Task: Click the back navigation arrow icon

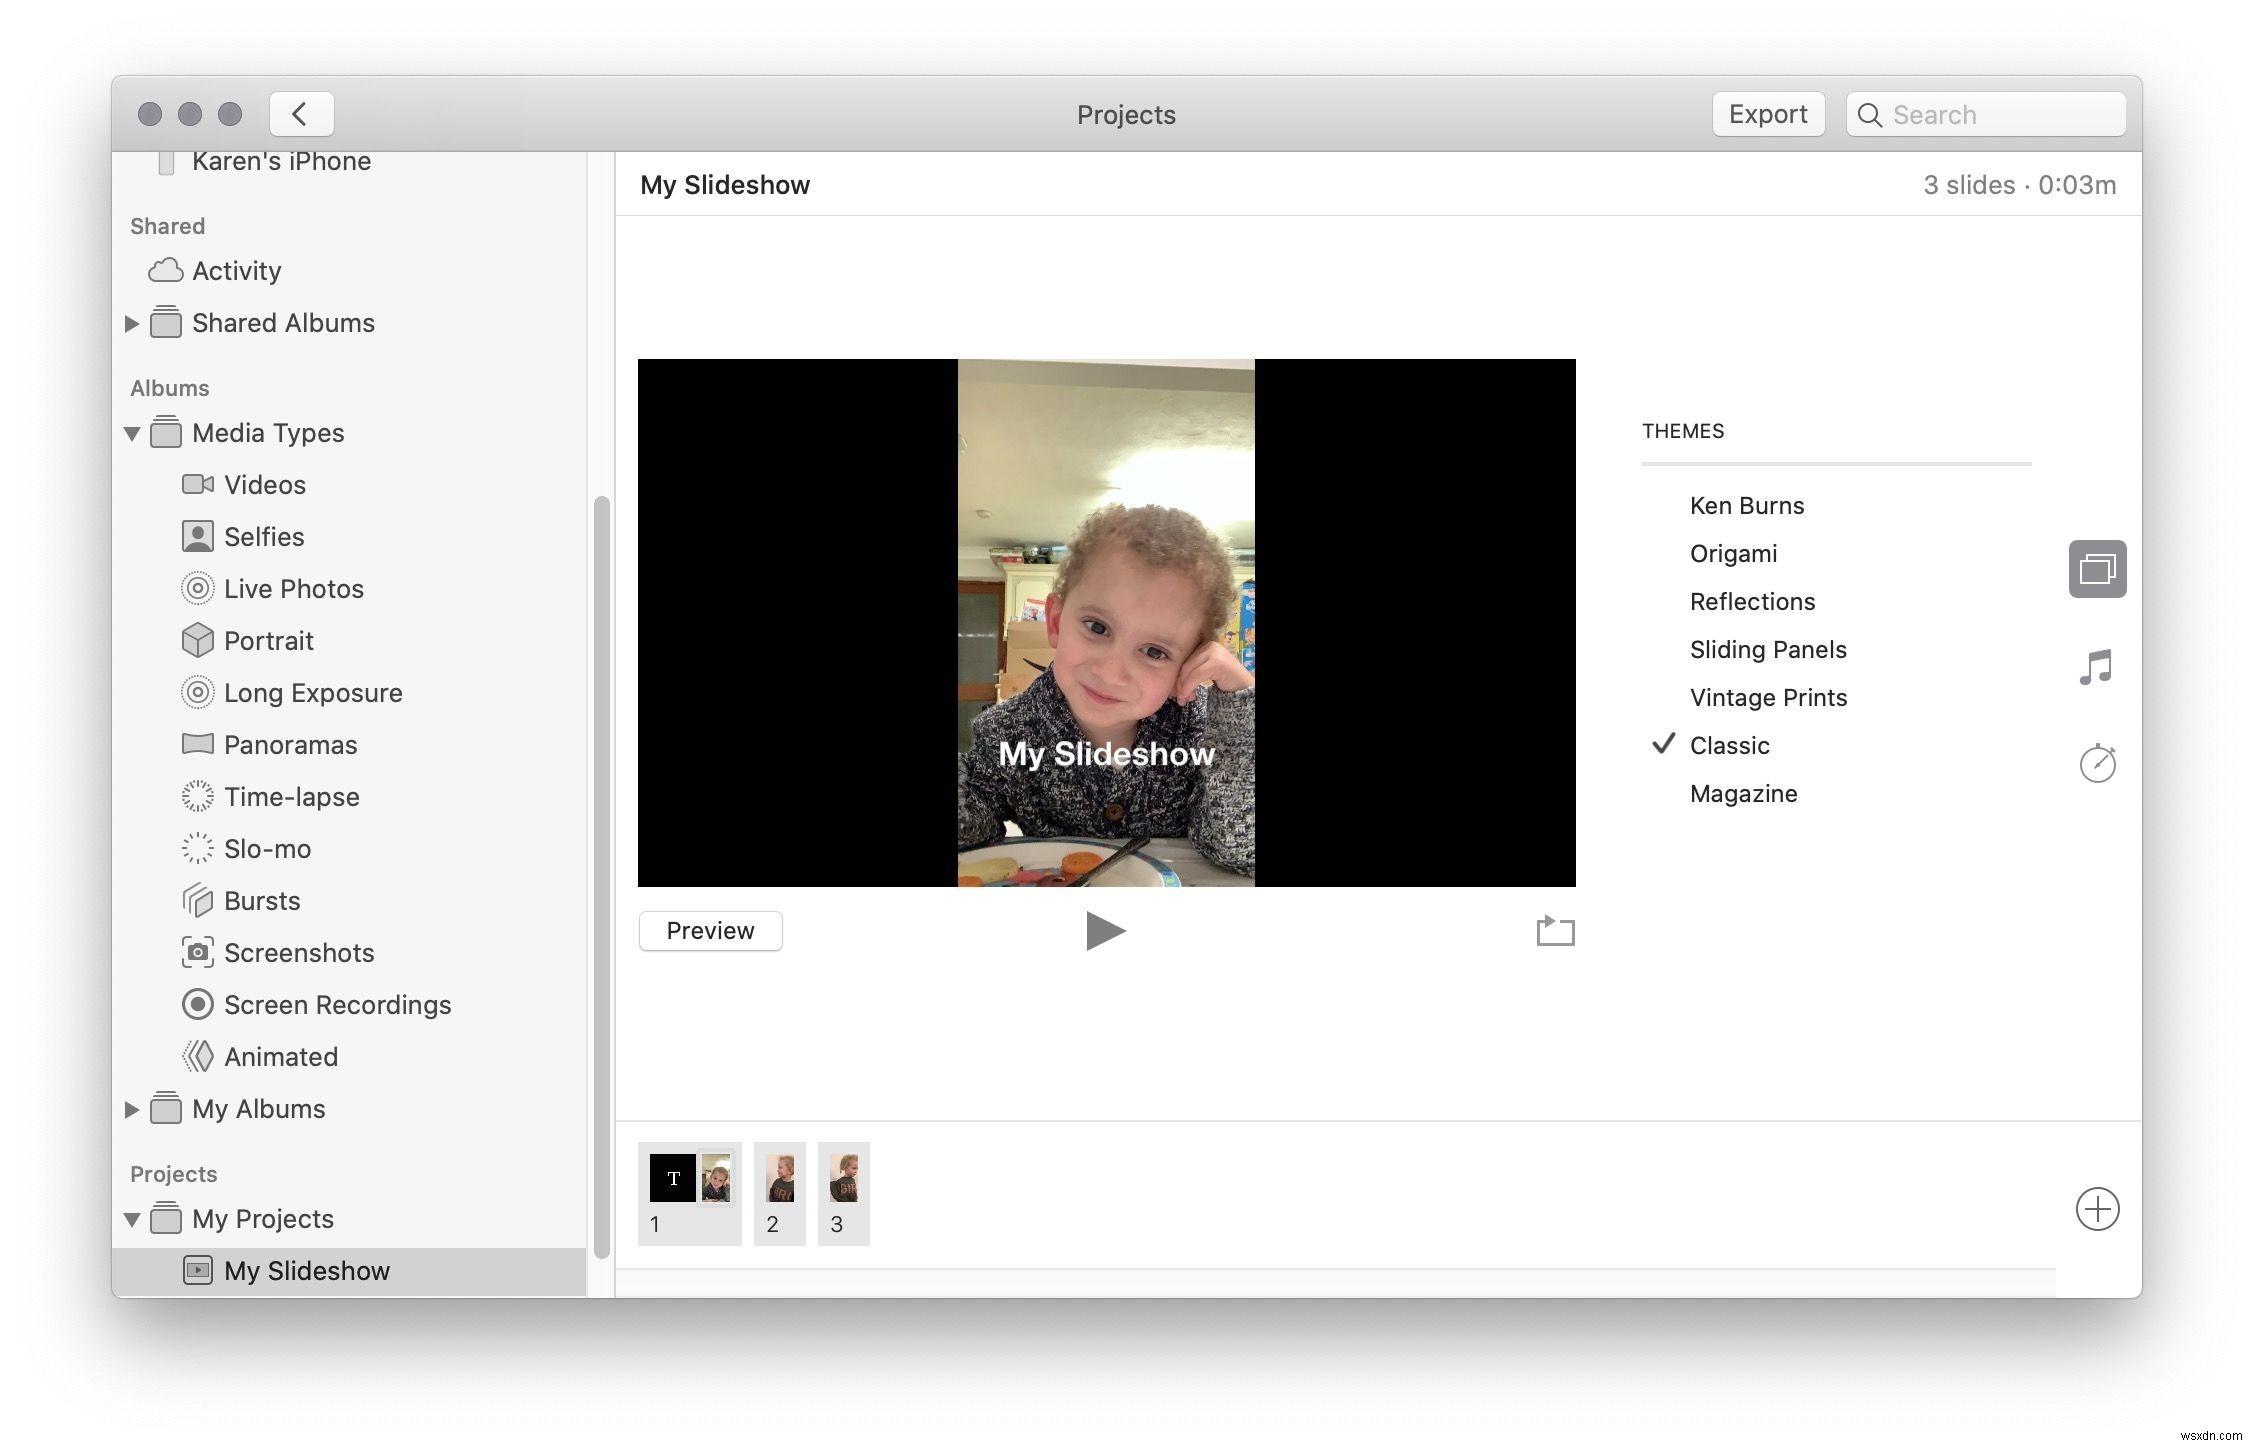Action: (x=299, y=112)
